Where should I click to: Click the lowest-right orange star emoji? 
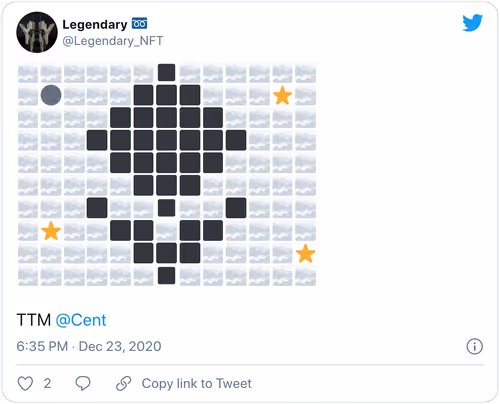point(306,254)
